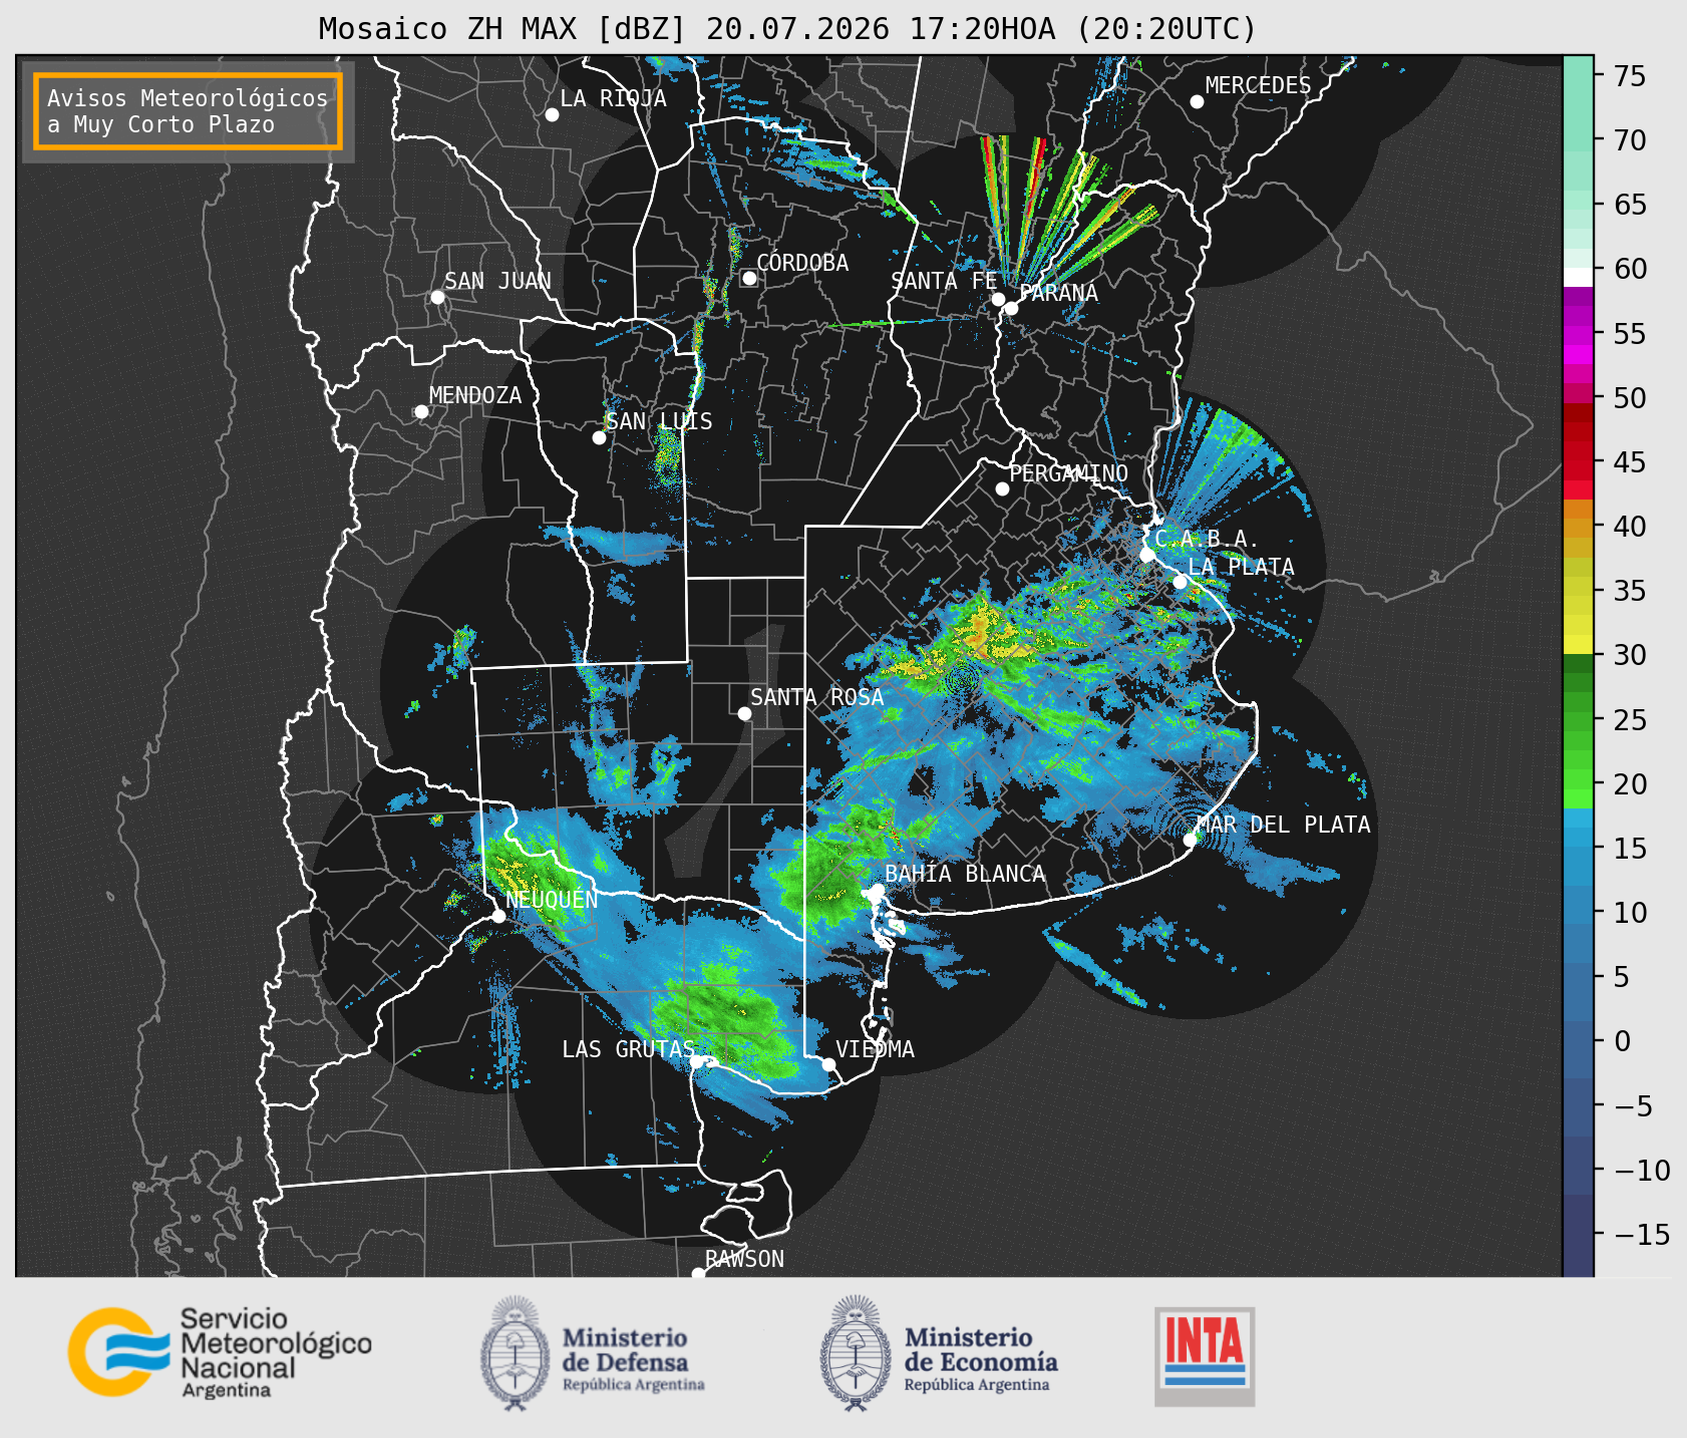Screen dimensions: 1687x1438
Task: Click the San Juan city marker
Action: coord(437,297)
